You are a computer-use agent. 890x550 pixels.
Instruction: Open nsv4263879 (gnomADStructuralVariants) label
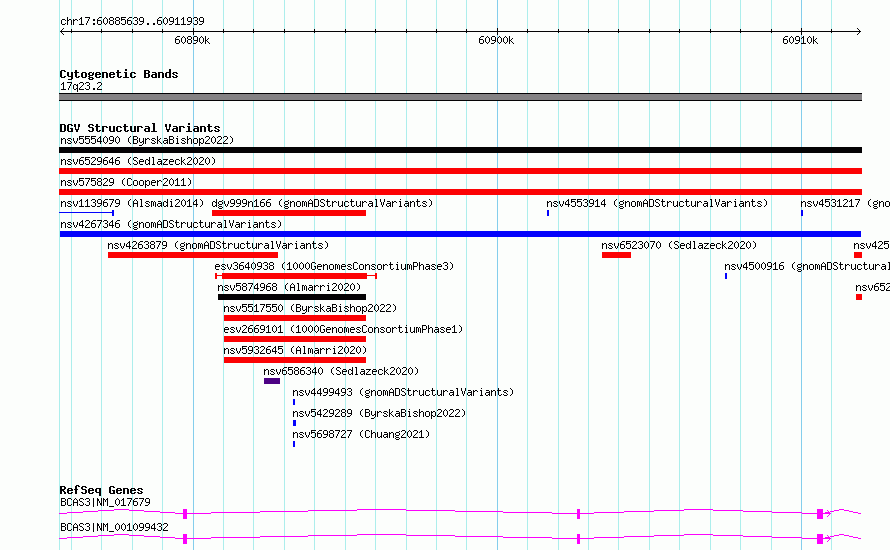pos(218,245)
